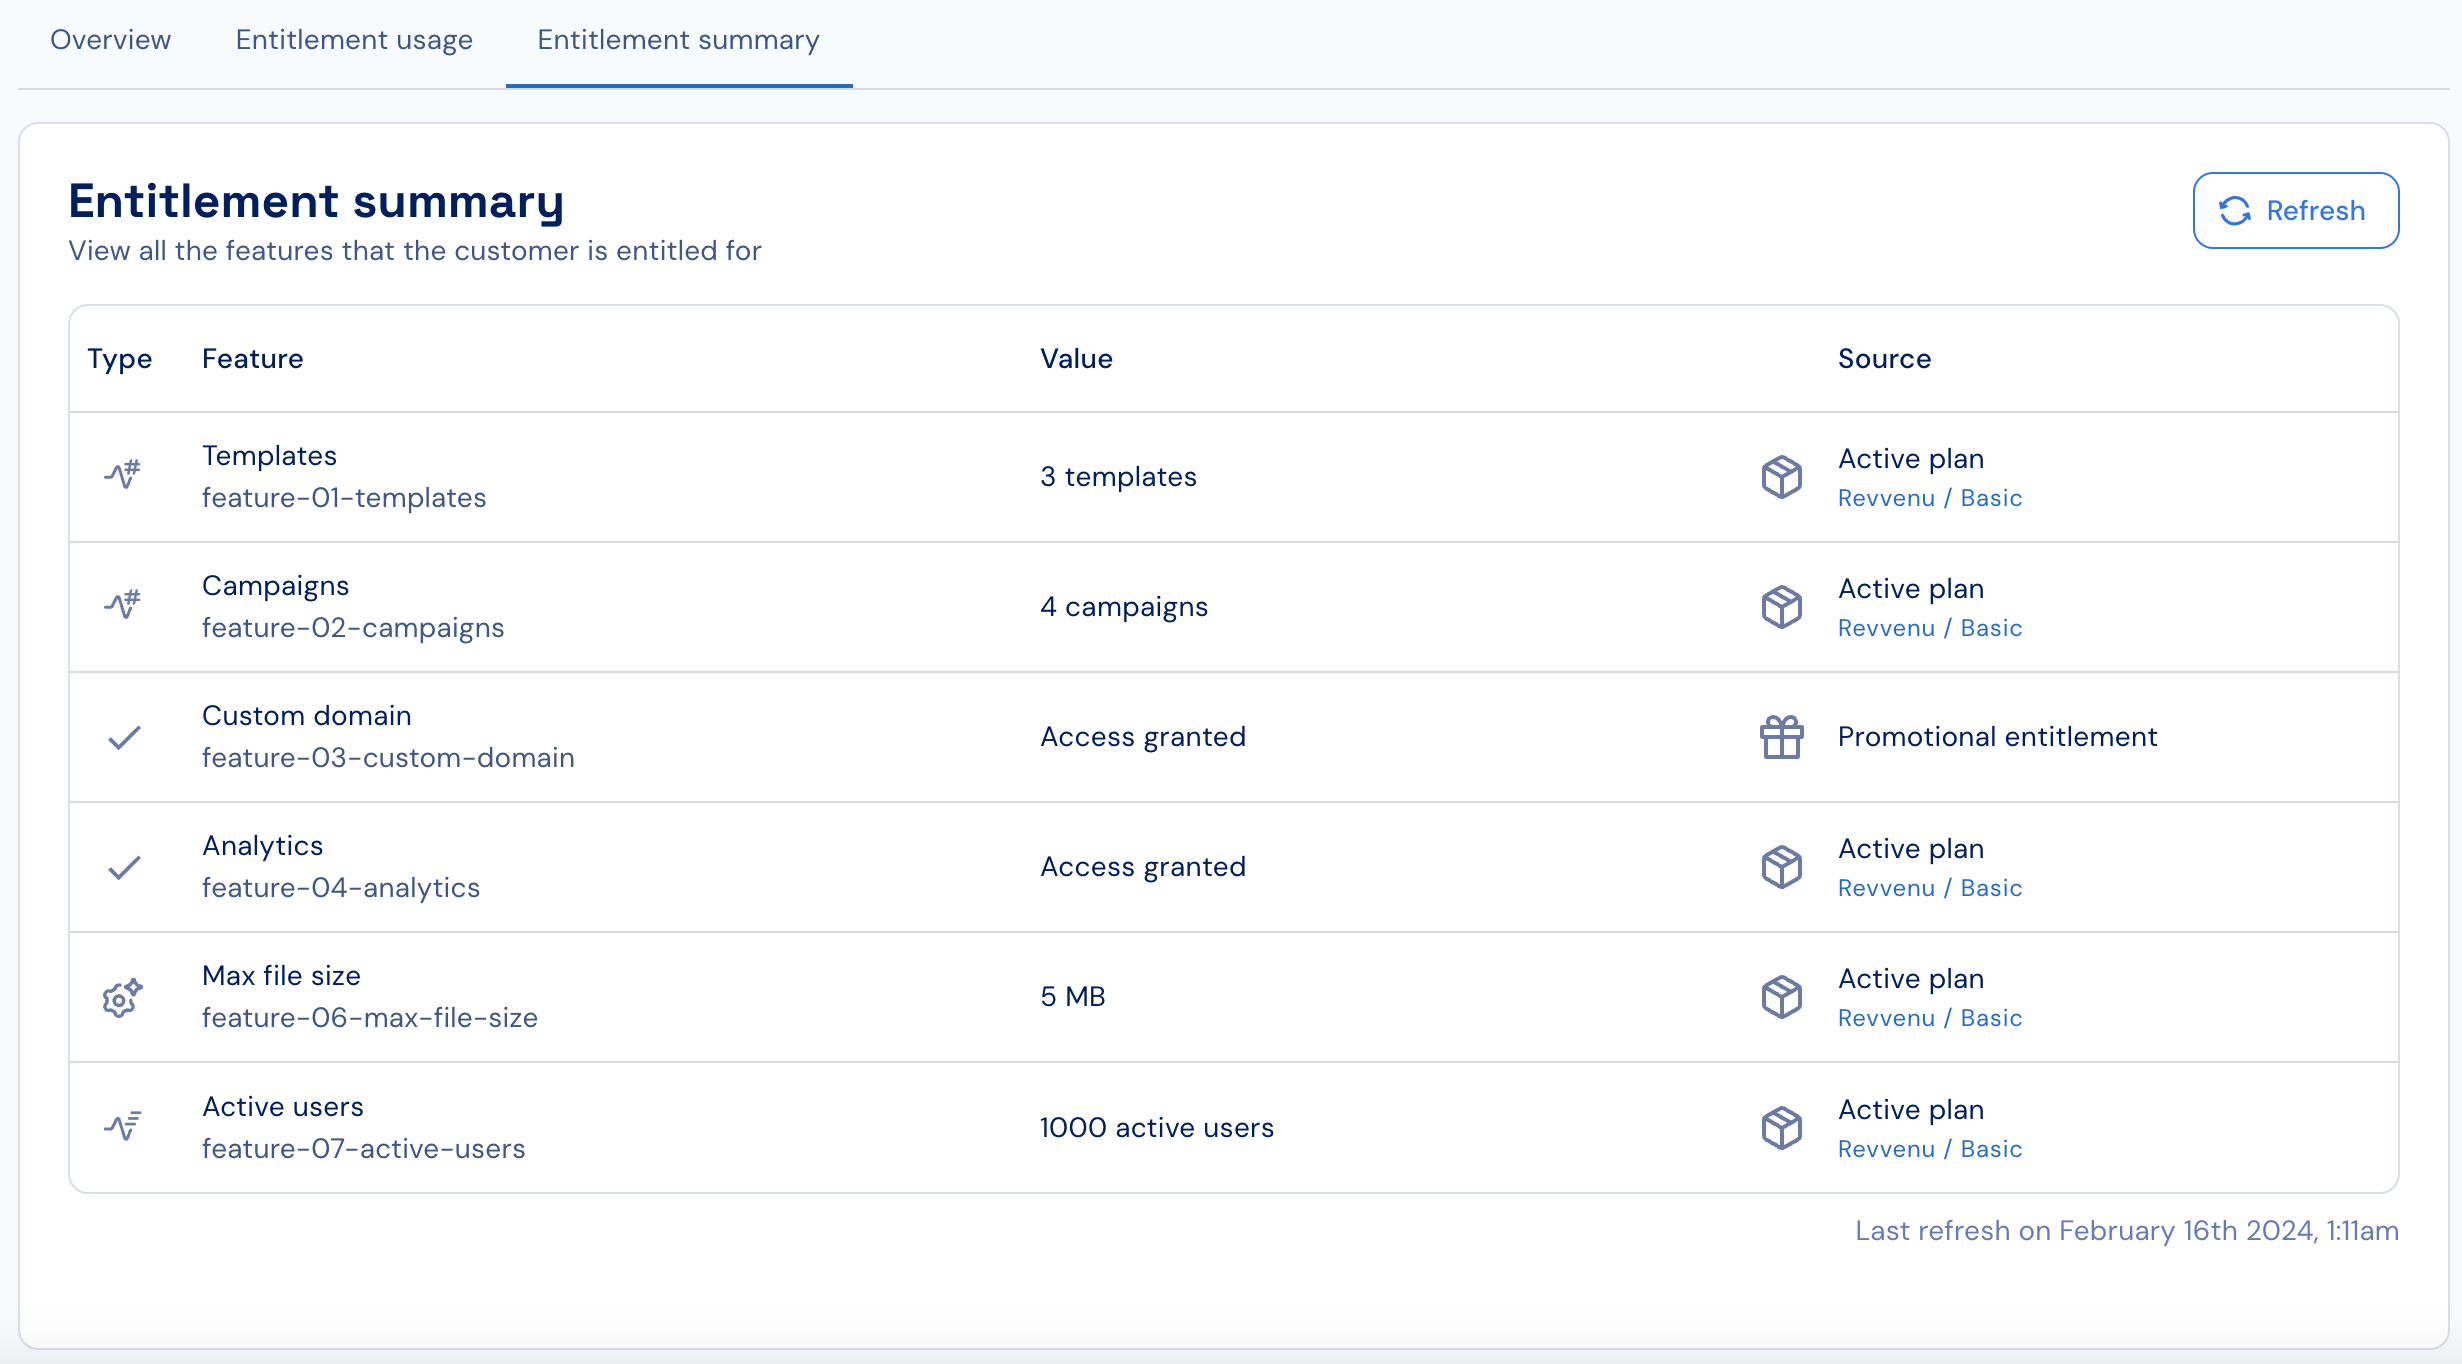Click the Templates quantity type icon

pos(123,475)
